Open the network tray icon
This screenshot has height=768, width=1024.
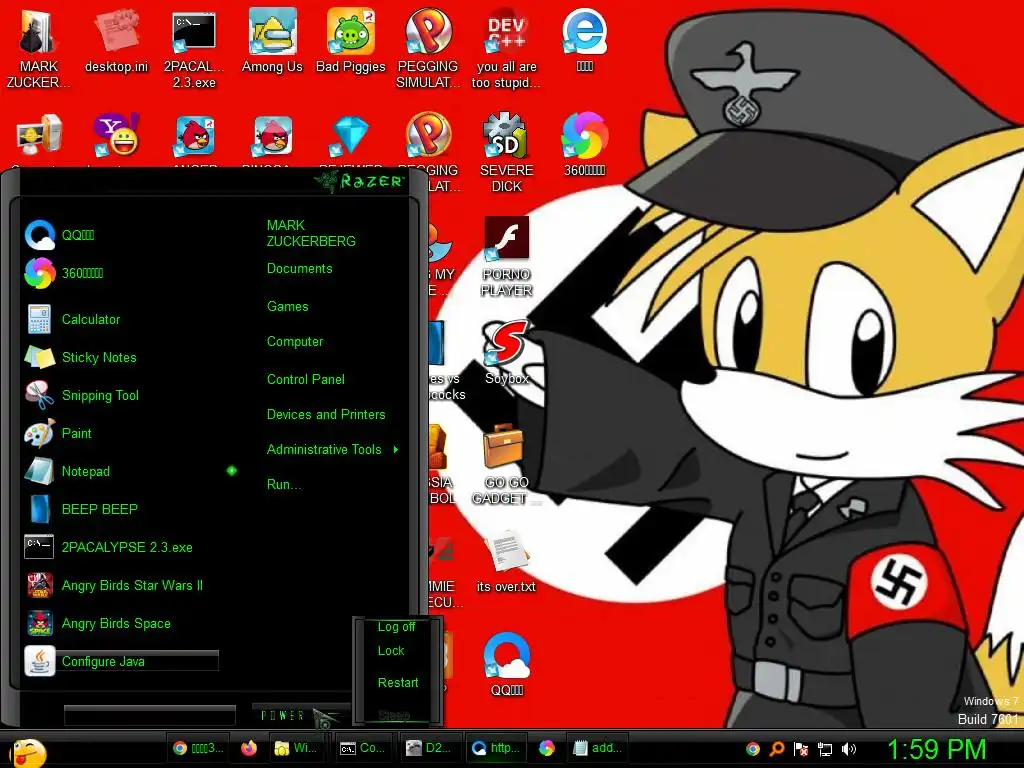tap(825, 749)
